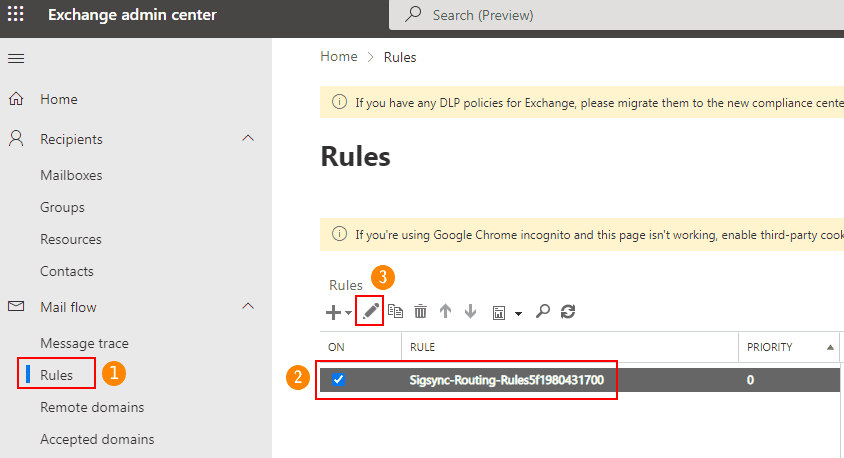Go to Message trace

(x=84, y=343)
